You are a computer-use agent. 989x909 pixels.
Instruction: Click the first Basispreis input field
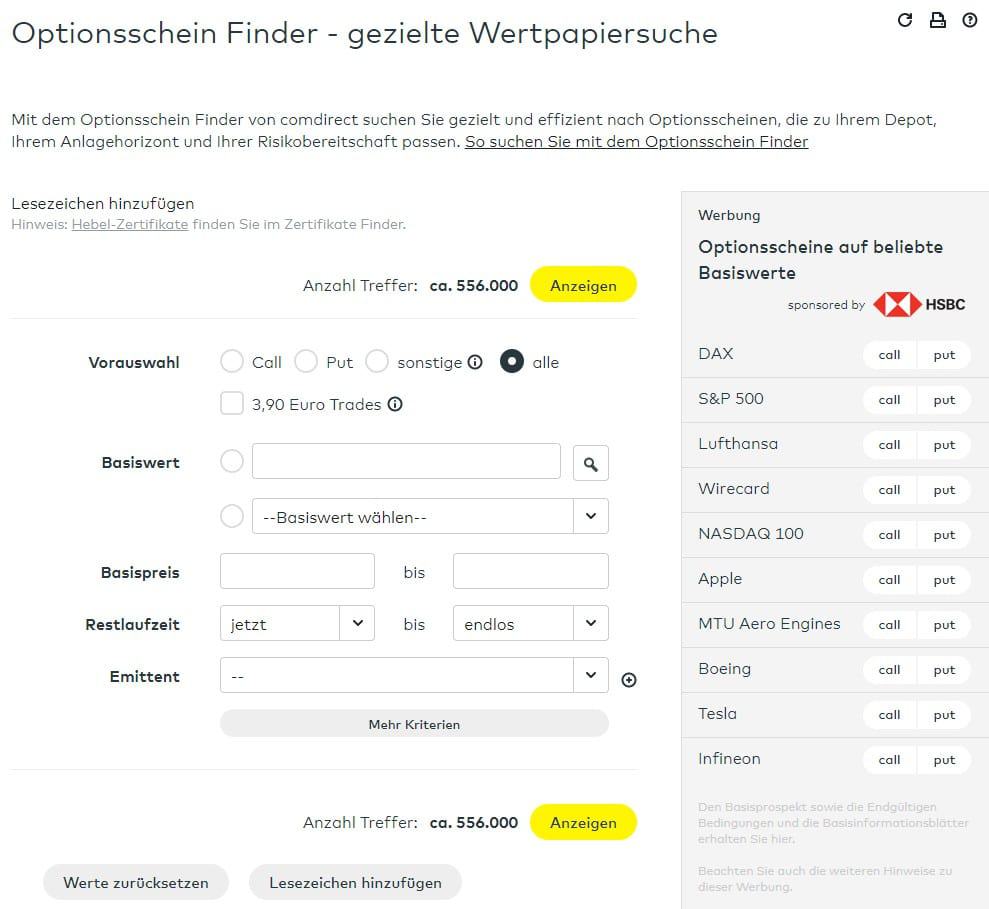(297, 570)
